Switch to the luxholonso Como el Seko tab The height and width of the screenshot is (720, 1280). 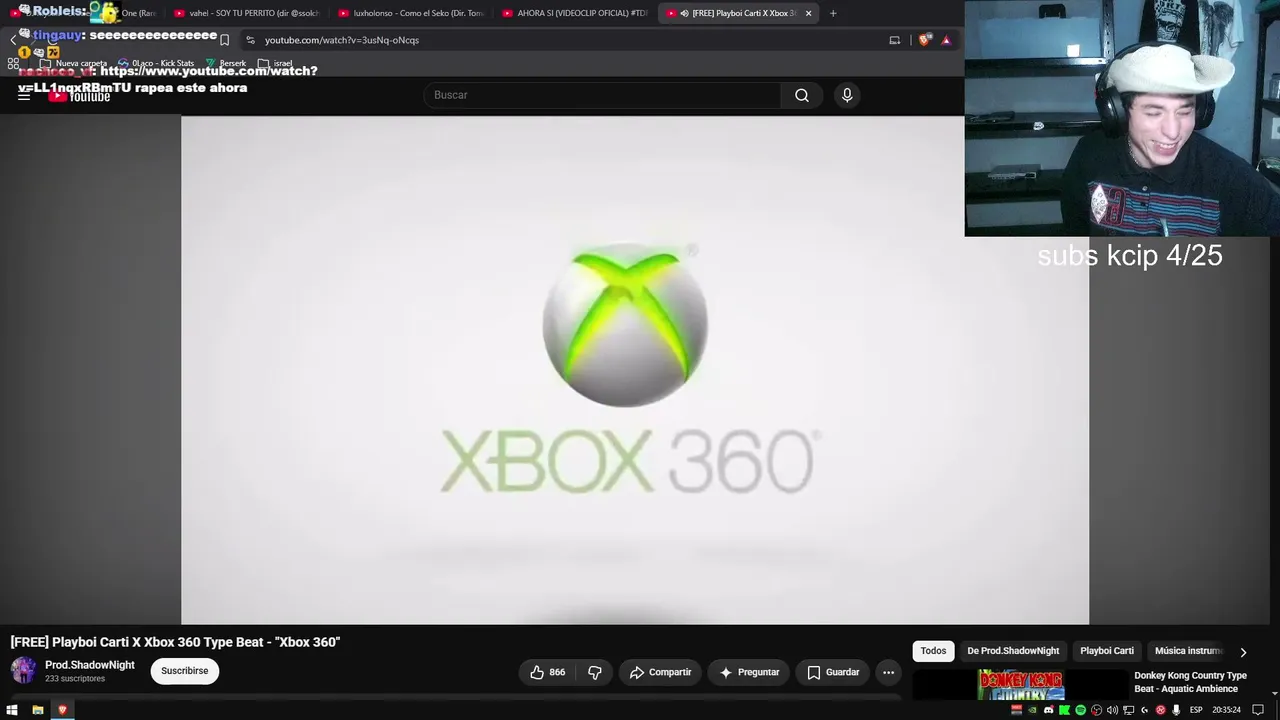coord(410,13)
